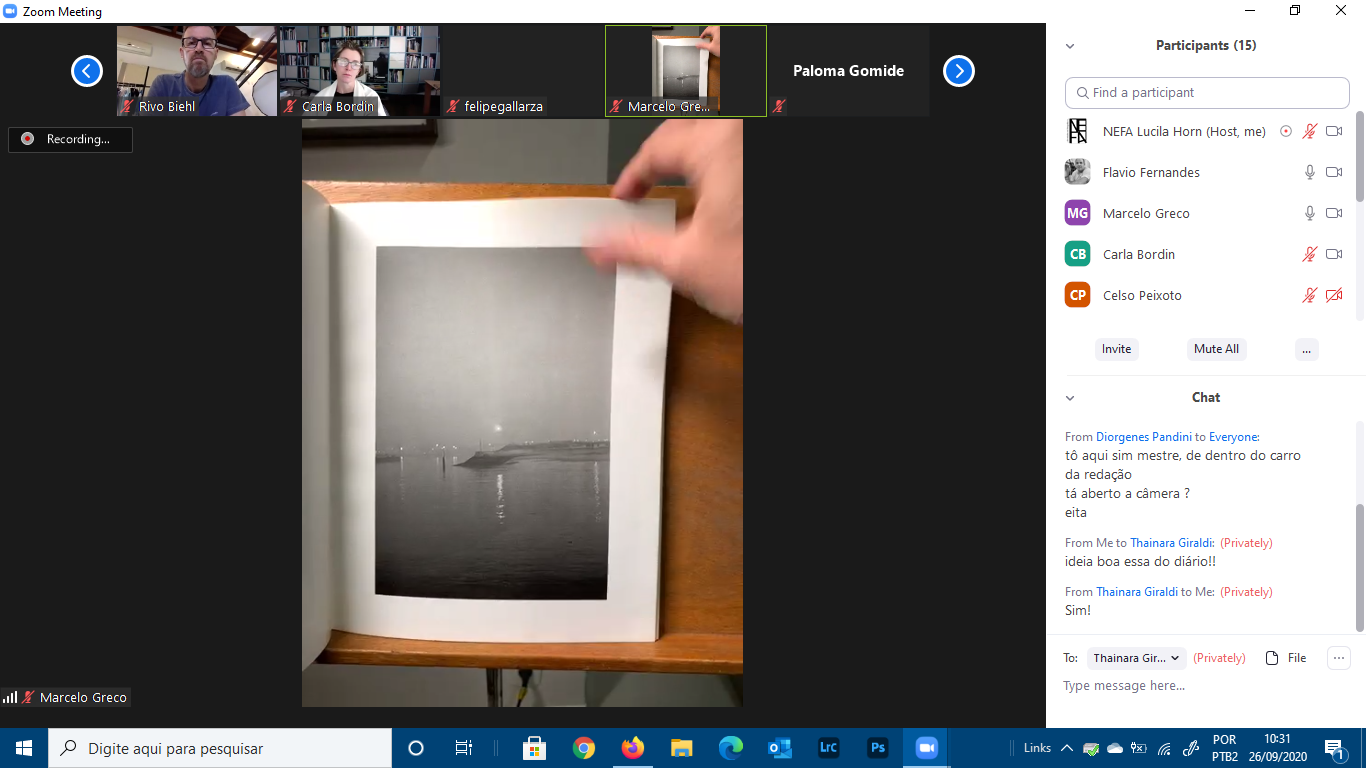Select Marcelo Greco in participants list
1366x768 pixels.
coord(1146,214)
